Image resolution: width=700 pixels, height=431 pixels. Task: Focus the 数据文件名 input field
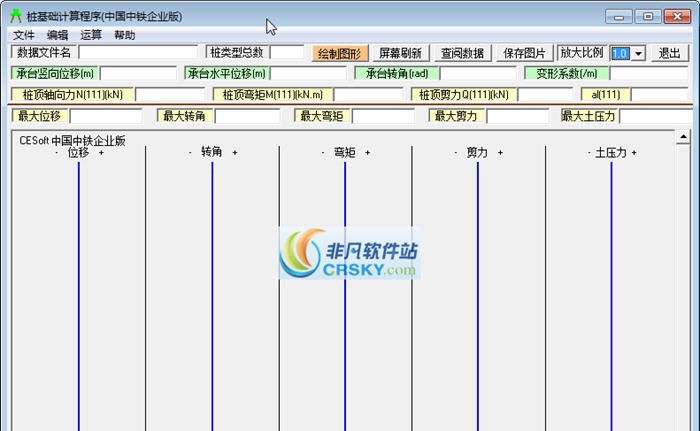click(x=138, y=52)
